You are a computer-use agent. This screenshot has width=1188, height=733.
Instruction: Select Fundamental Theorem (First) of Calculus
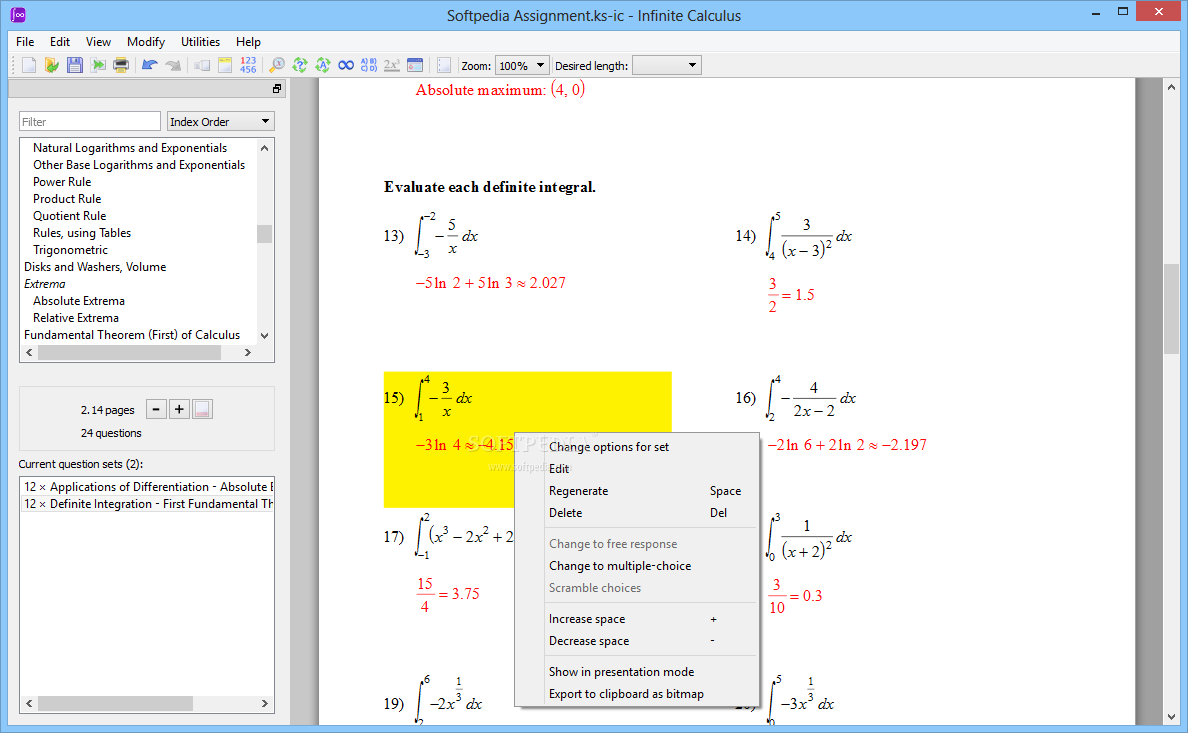pyautogui.click(x=132, y=334)
